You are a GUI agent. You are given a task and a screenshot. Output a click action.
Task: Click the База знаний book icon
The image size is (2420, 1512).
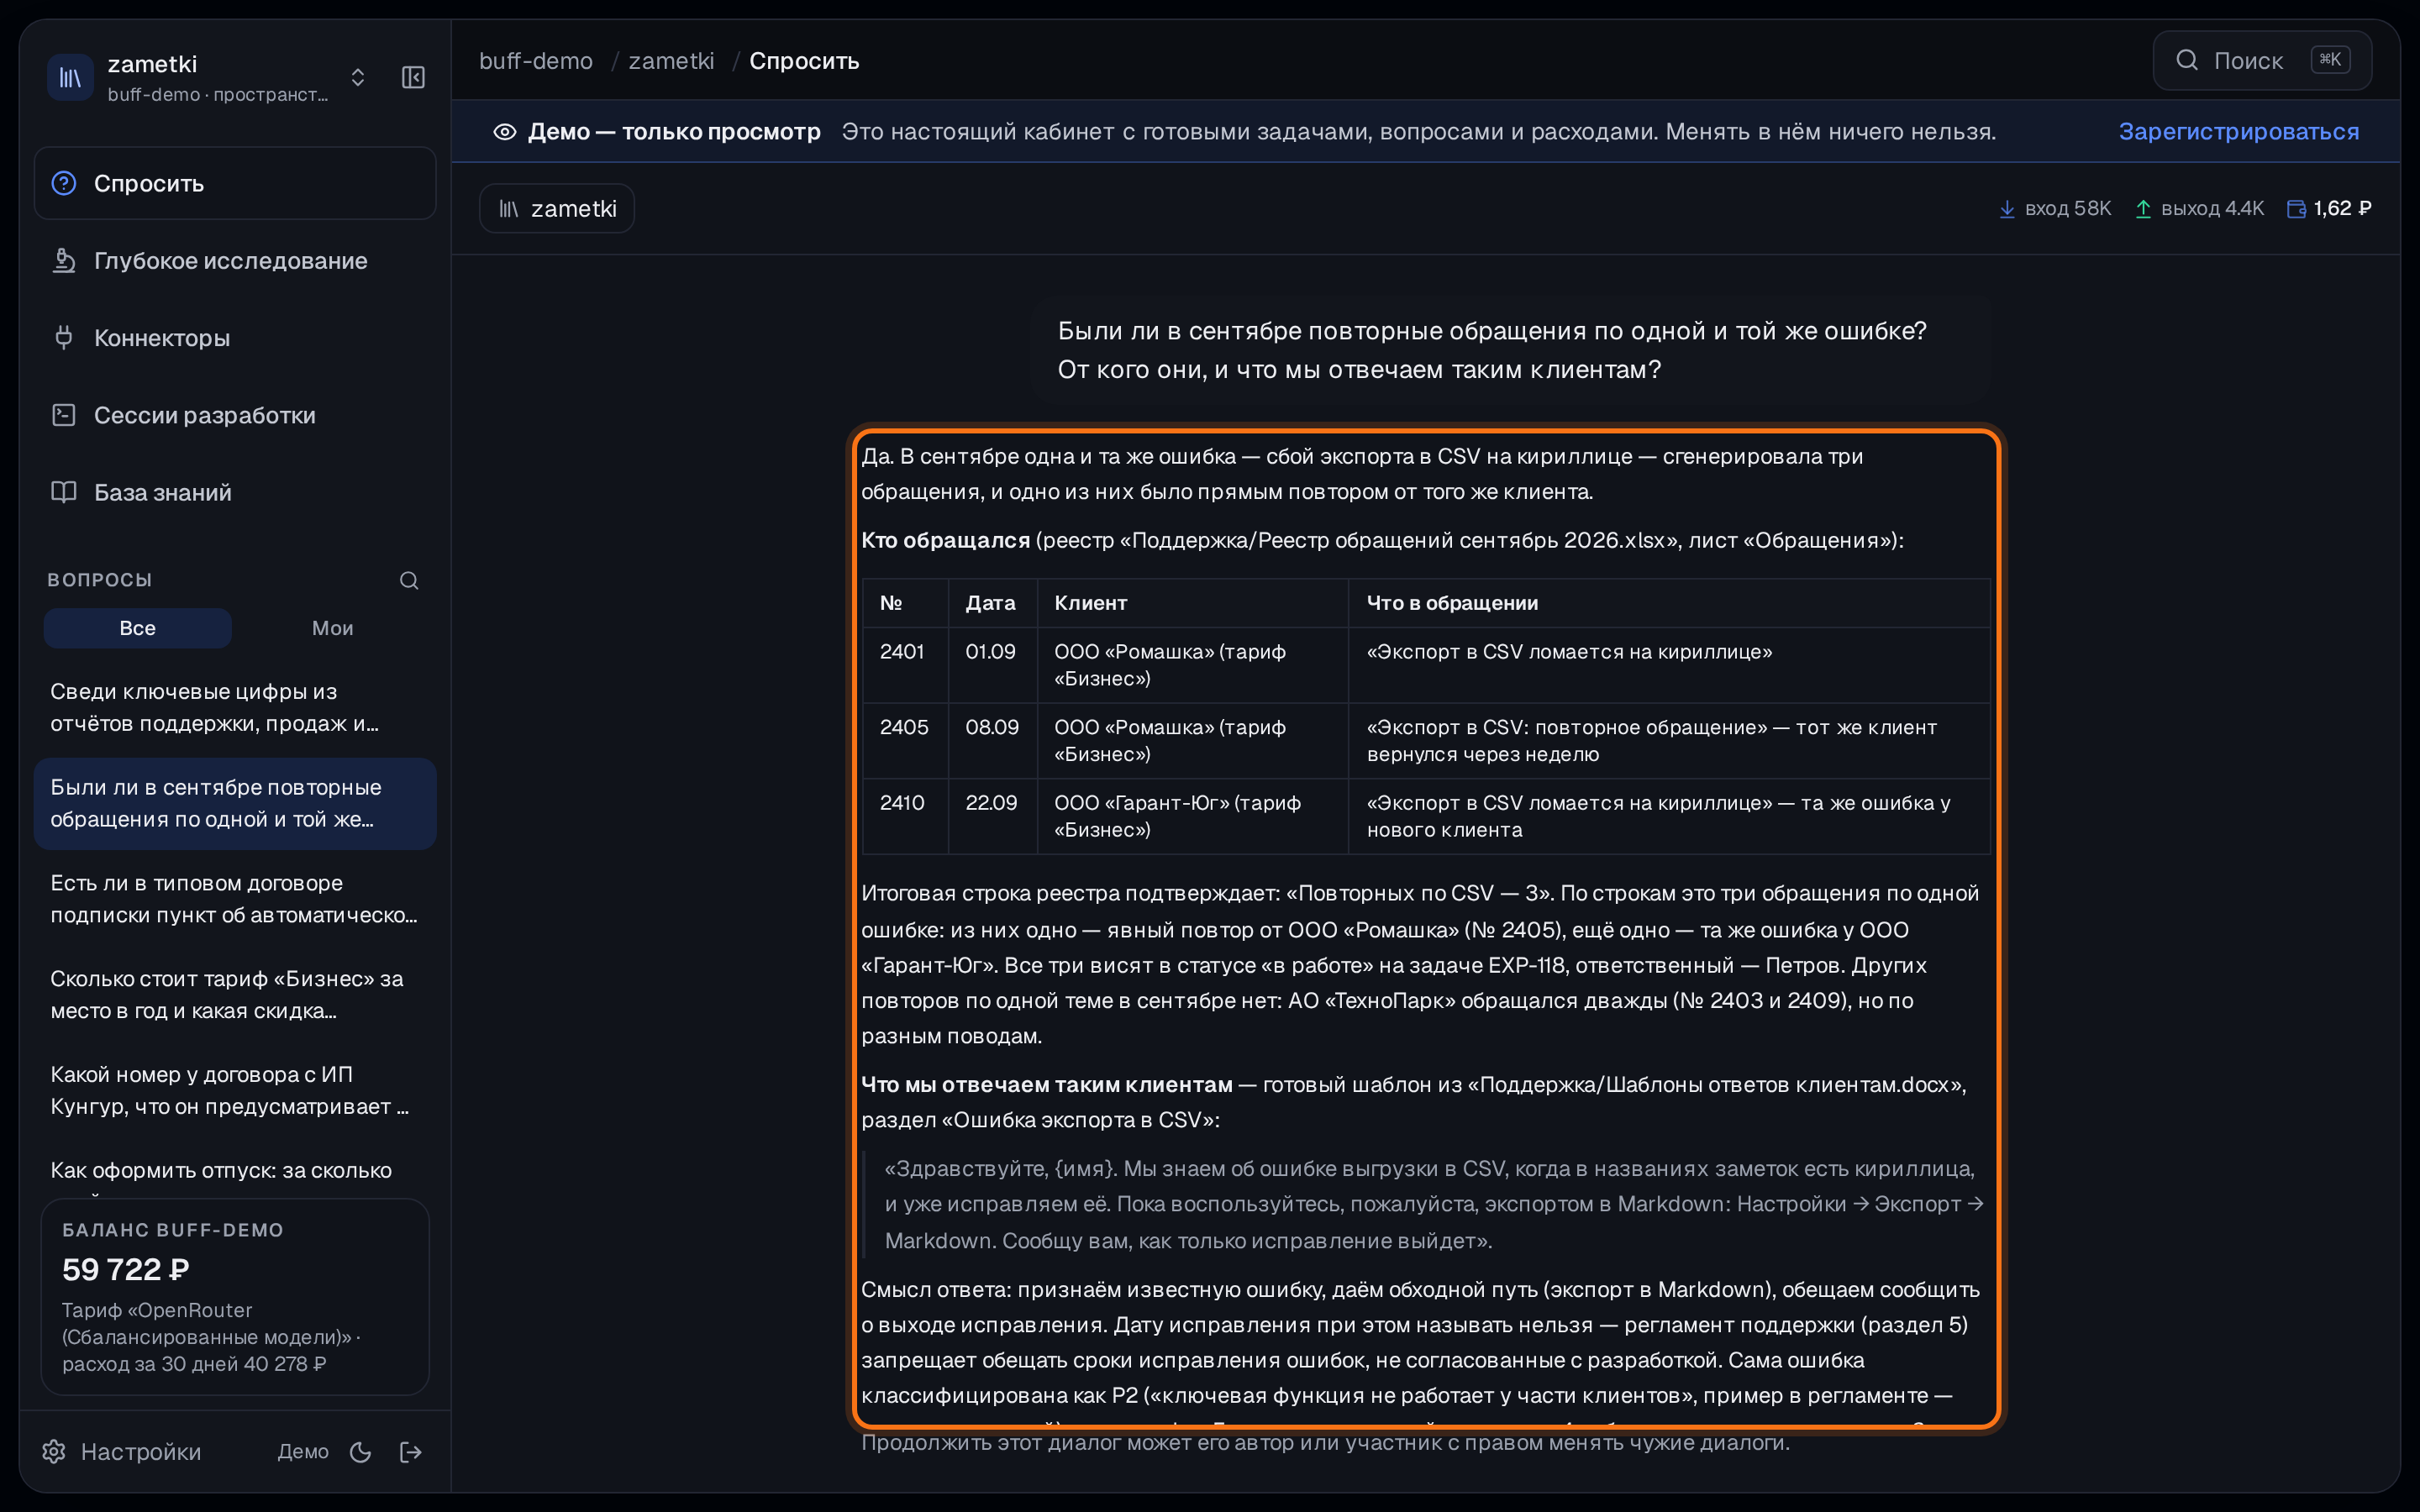(64, 492)
